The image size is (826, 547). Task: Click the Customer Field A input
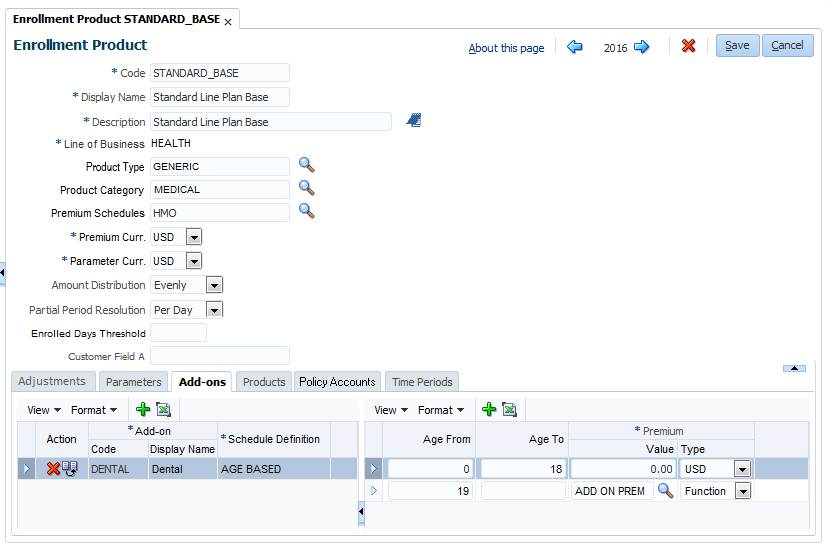coord(220,356)
